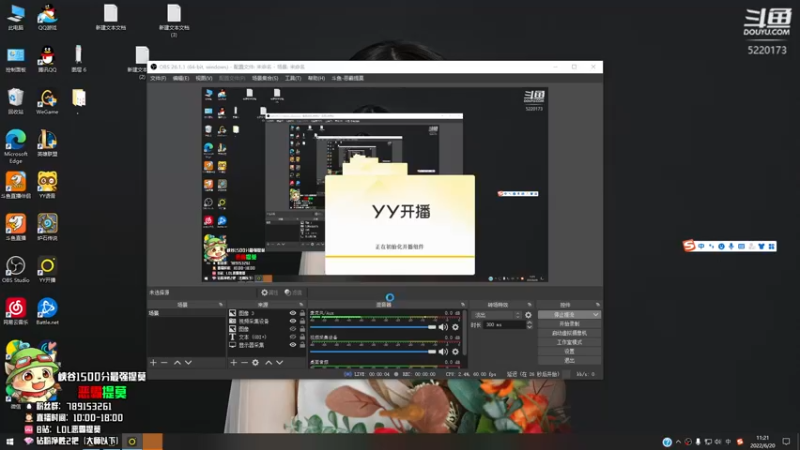The width and height of the screenshot is (800, 450).
Task: Select the 网易云音乐 desktop icon
Action: [15, 312]
